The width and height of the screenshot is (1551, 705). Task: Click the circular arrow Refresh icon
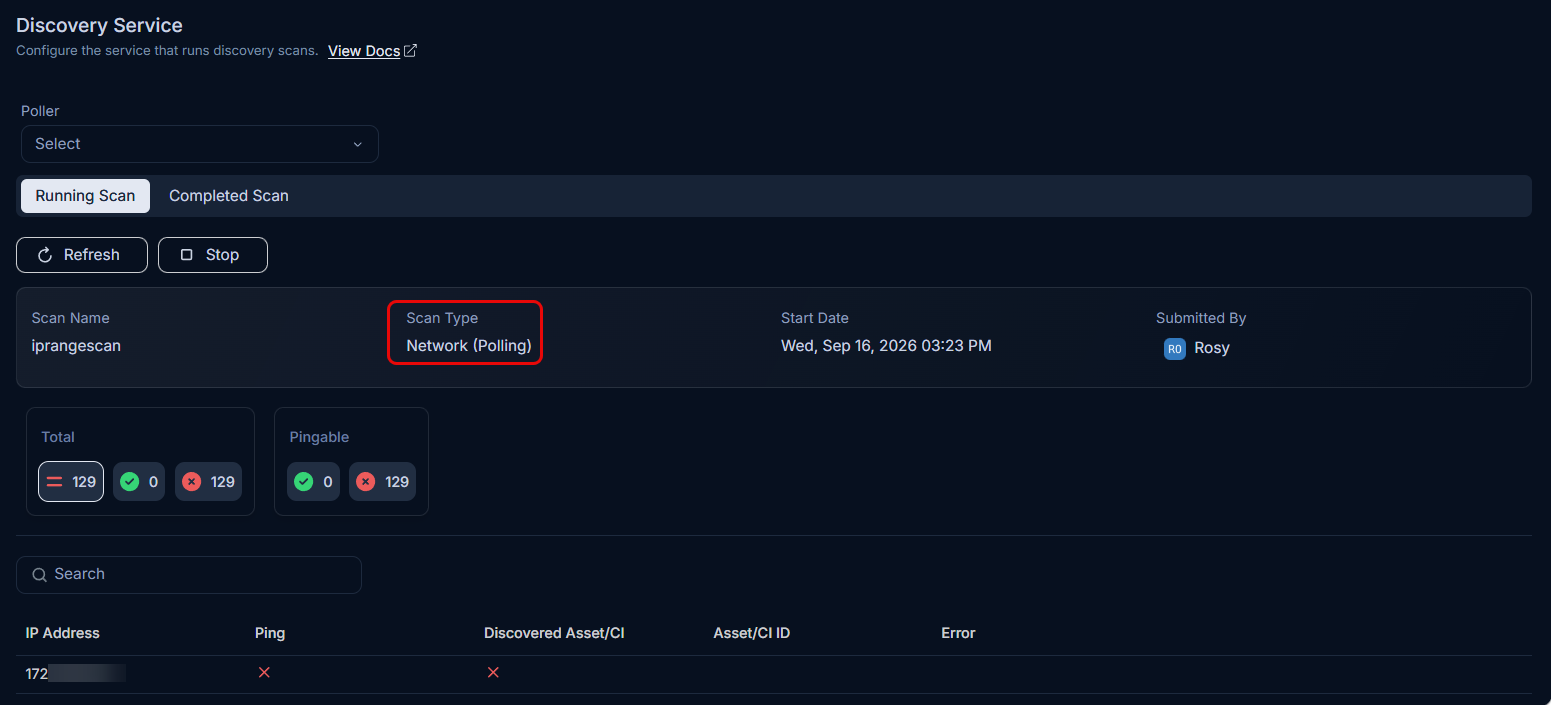click(45, 255)
